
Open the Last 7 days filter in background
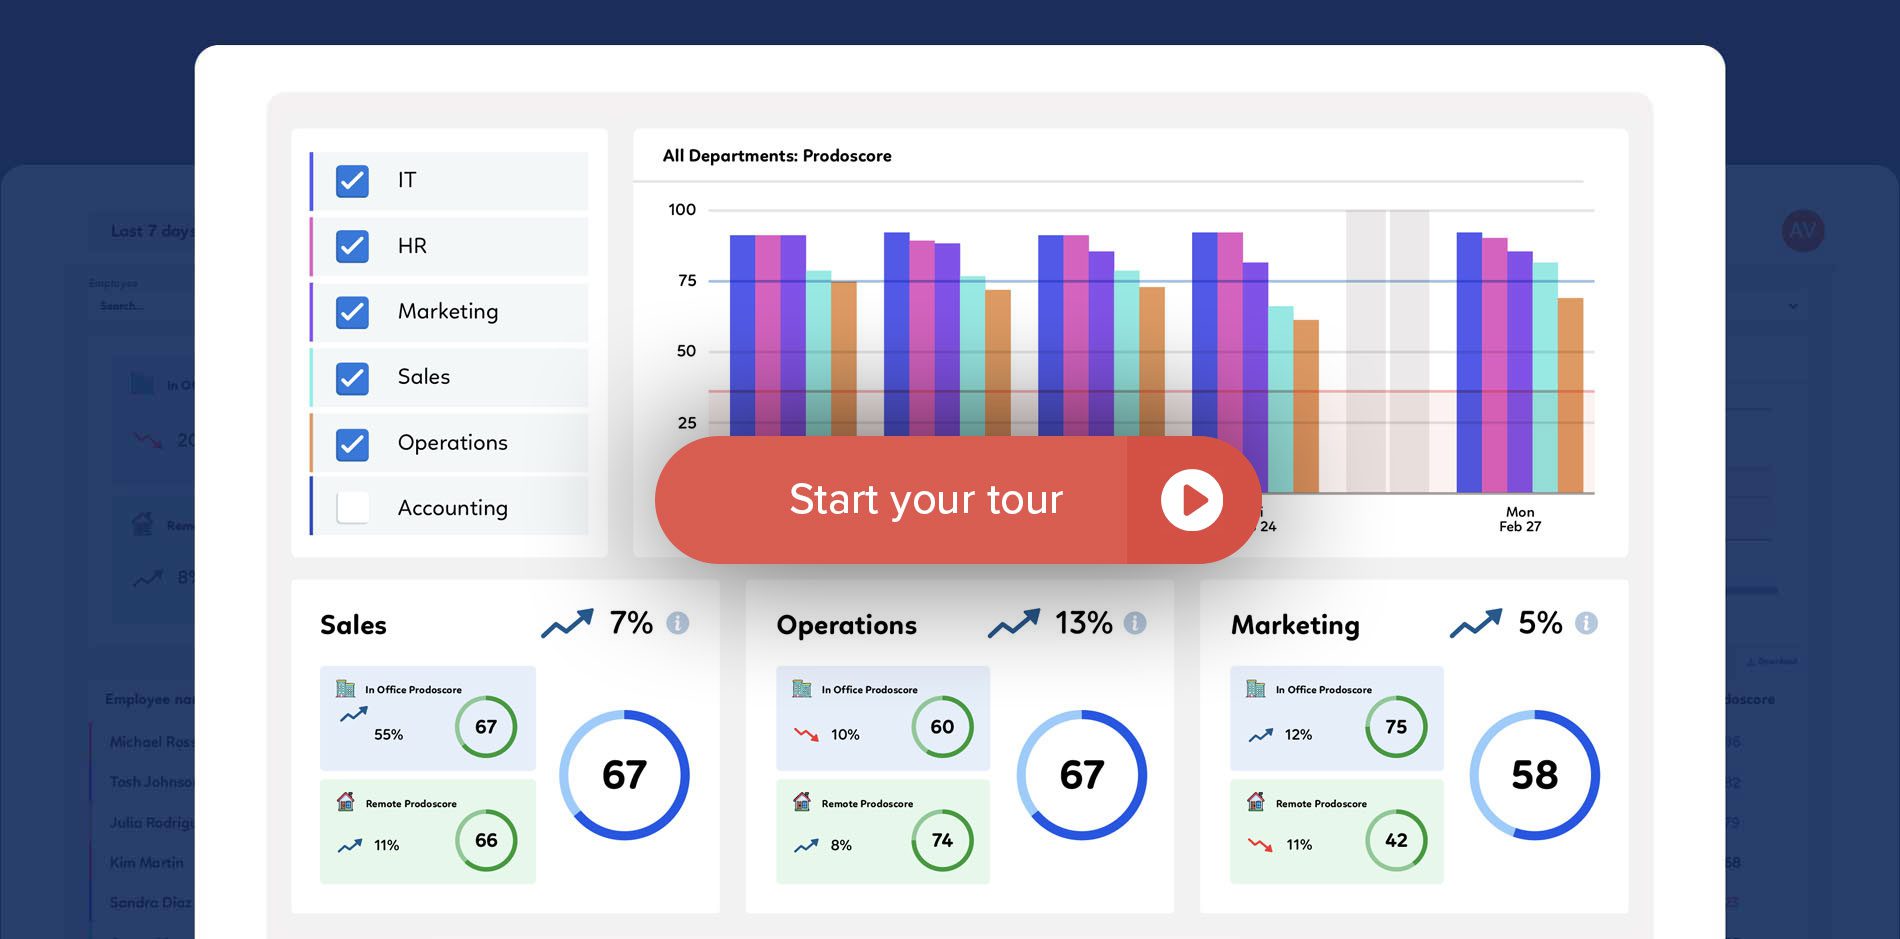[x=142, y=231]
